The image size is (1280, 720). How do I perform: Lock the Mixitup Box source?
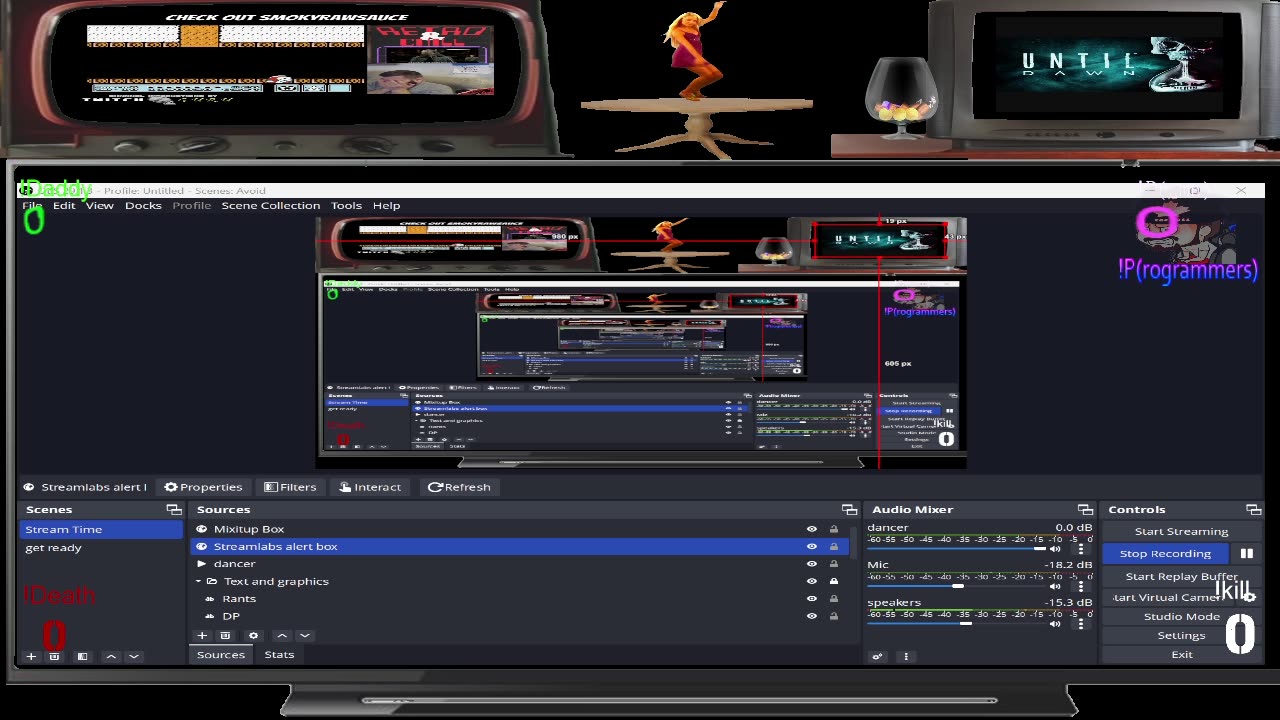[834, 529]
